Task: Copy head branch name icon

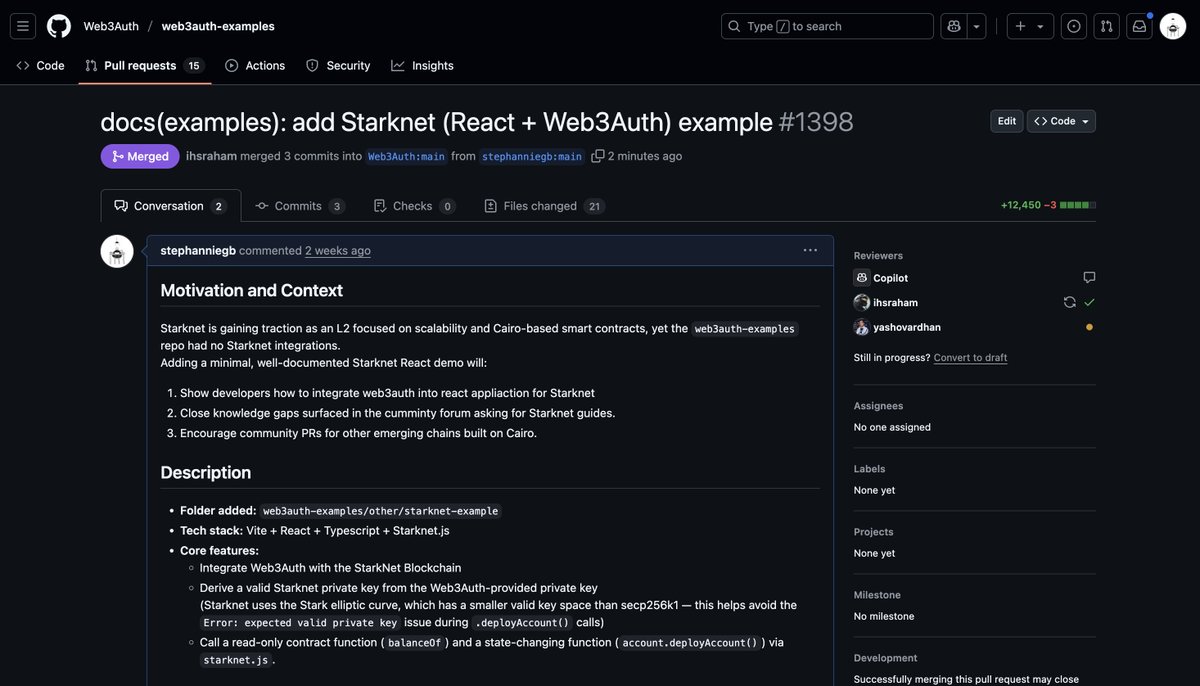Action: 598,156
